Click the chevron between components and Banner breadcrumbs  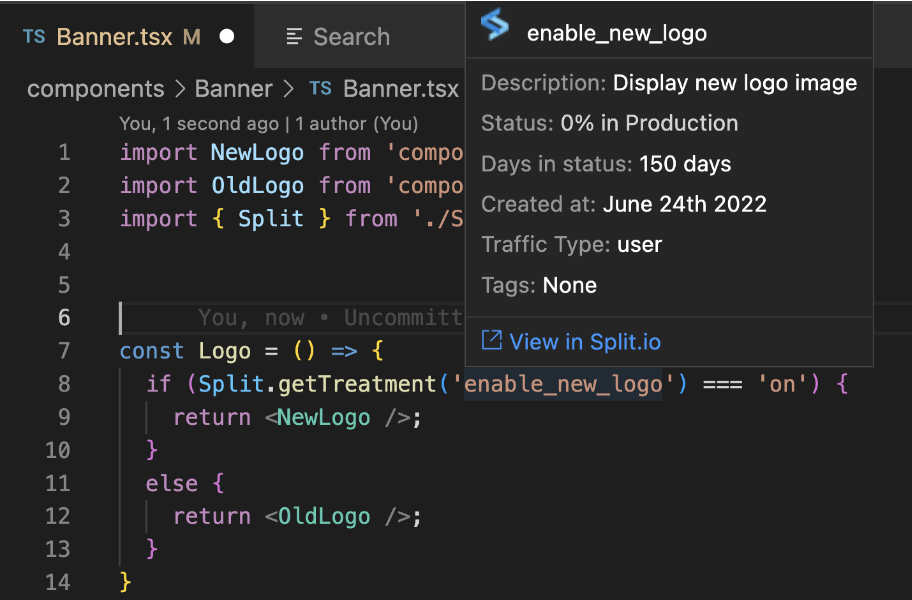coord(180,89)
